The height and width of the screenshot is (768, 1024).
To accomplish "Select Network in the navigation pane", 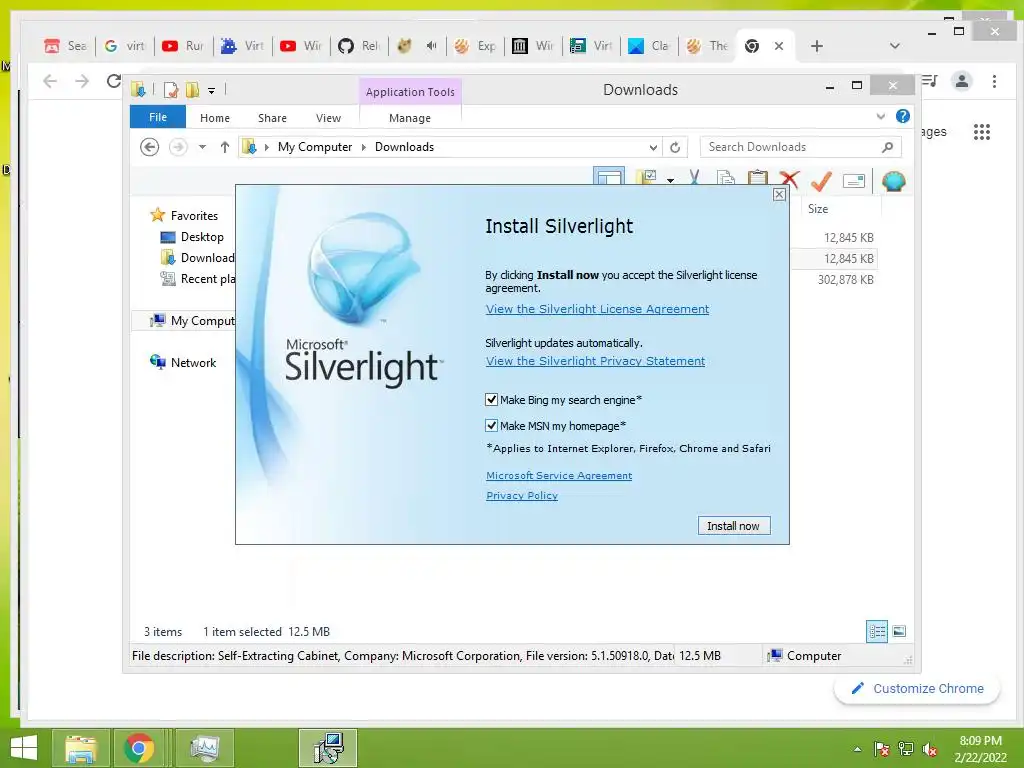I will pos(193,362).
